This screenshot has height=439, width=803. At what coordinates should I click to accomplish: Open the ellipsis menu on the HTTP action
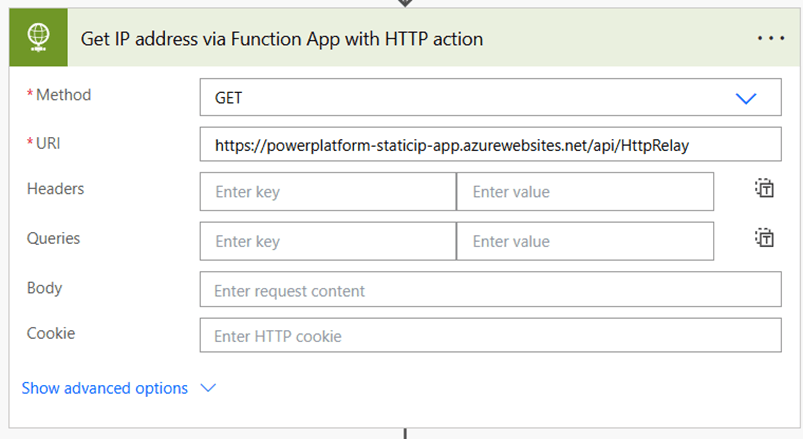(771, 39)
